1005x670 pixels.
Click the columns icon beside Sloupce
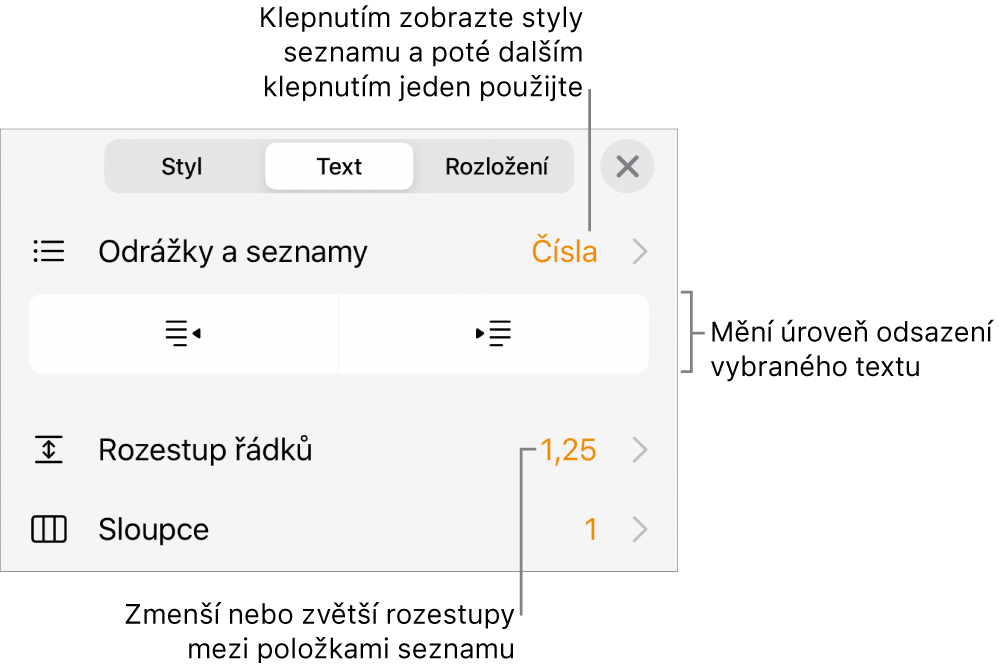click(49, 530)
